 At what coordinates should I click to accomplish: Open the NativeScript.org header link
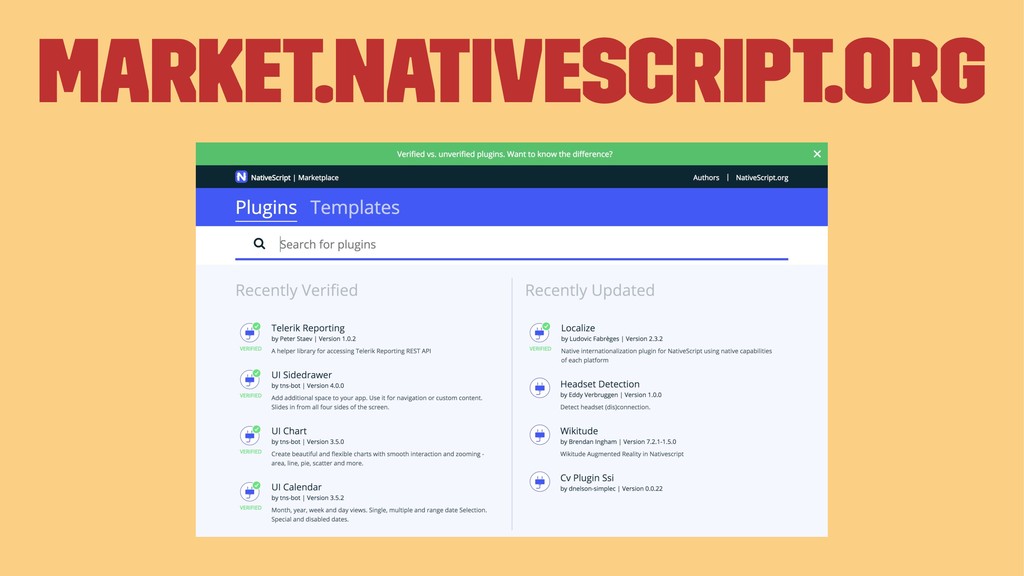pyautogui.click(x=761, y=178)
